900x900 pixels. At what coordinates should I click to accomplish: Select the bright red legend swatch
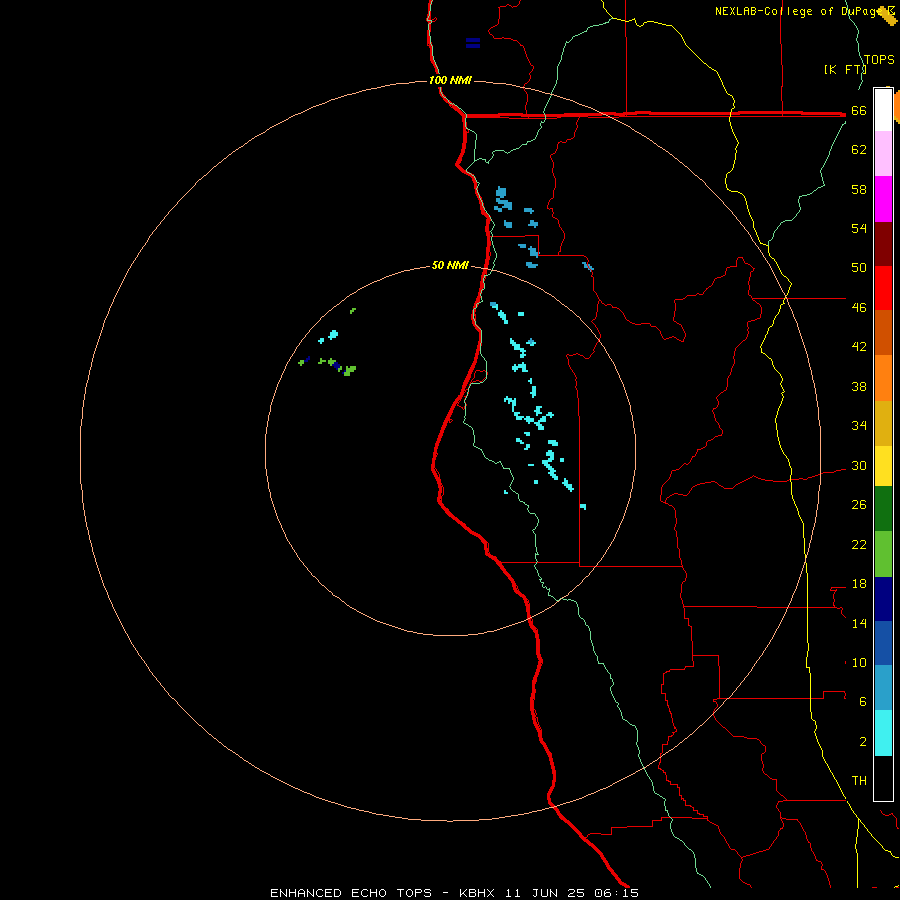coord(883,288)
